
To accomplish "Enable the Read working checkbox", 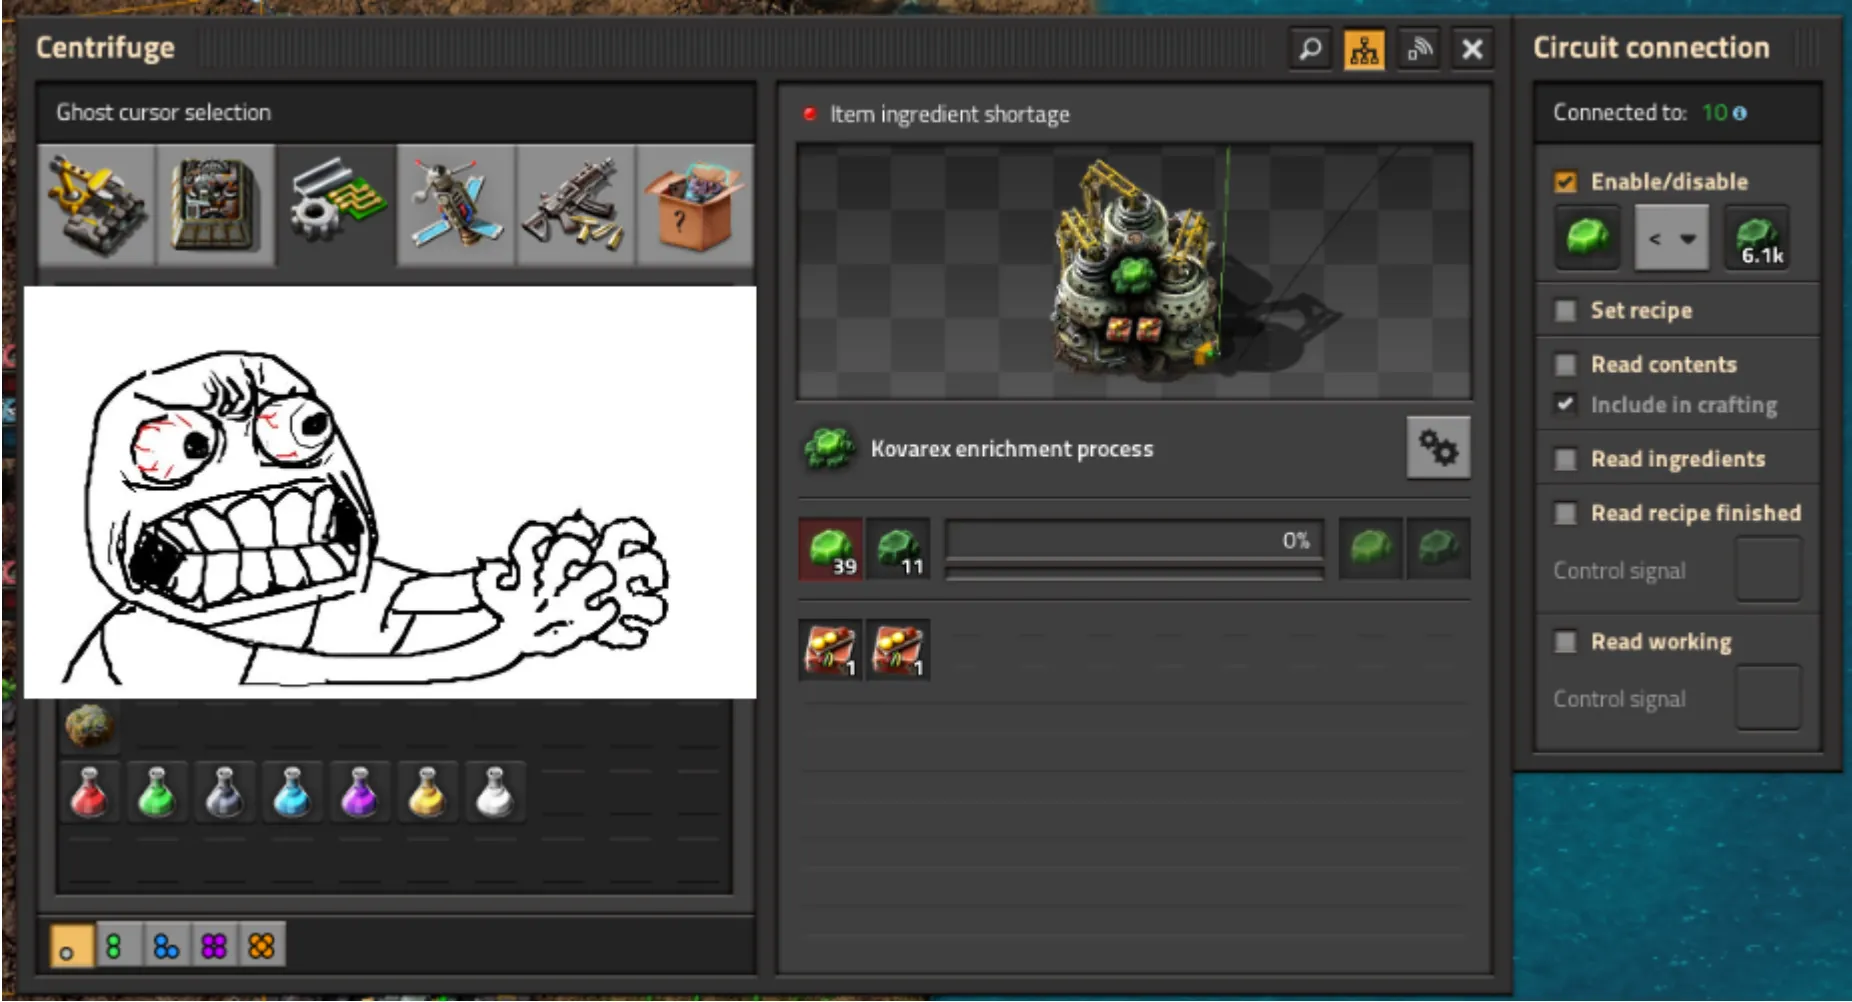I will tap(1565, 642).
